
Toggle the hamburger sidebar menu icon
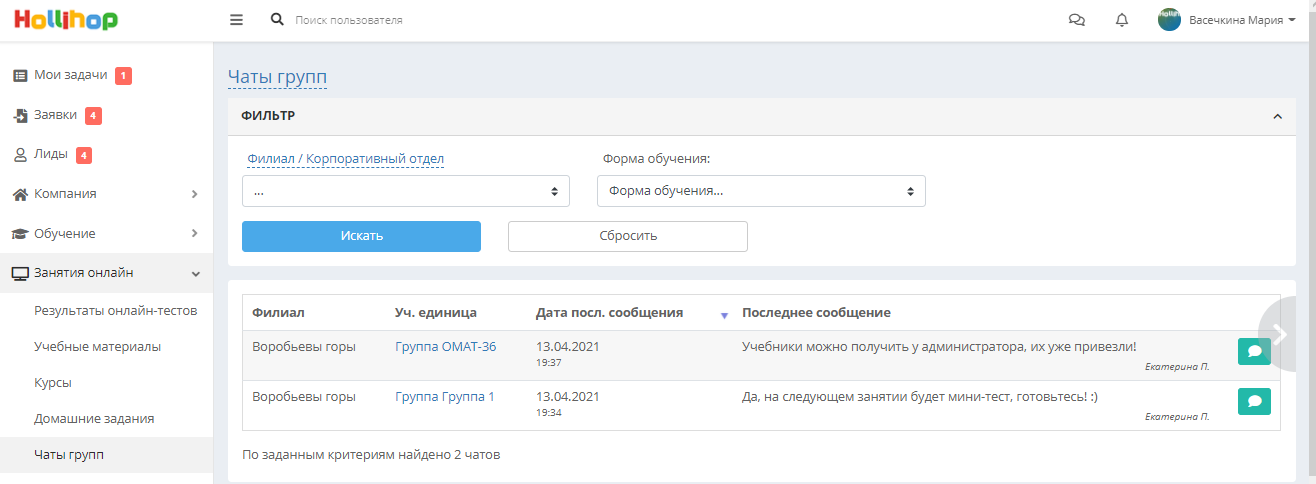(236, 20)
